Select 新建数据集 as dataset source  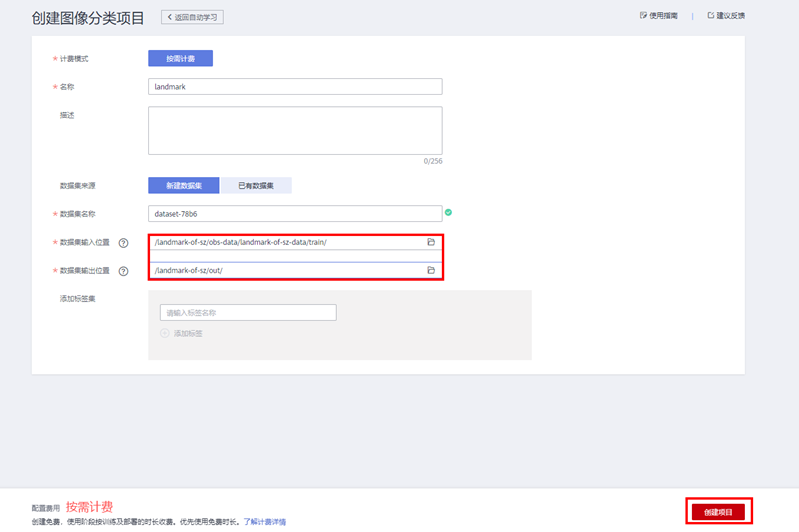point(184,185)
